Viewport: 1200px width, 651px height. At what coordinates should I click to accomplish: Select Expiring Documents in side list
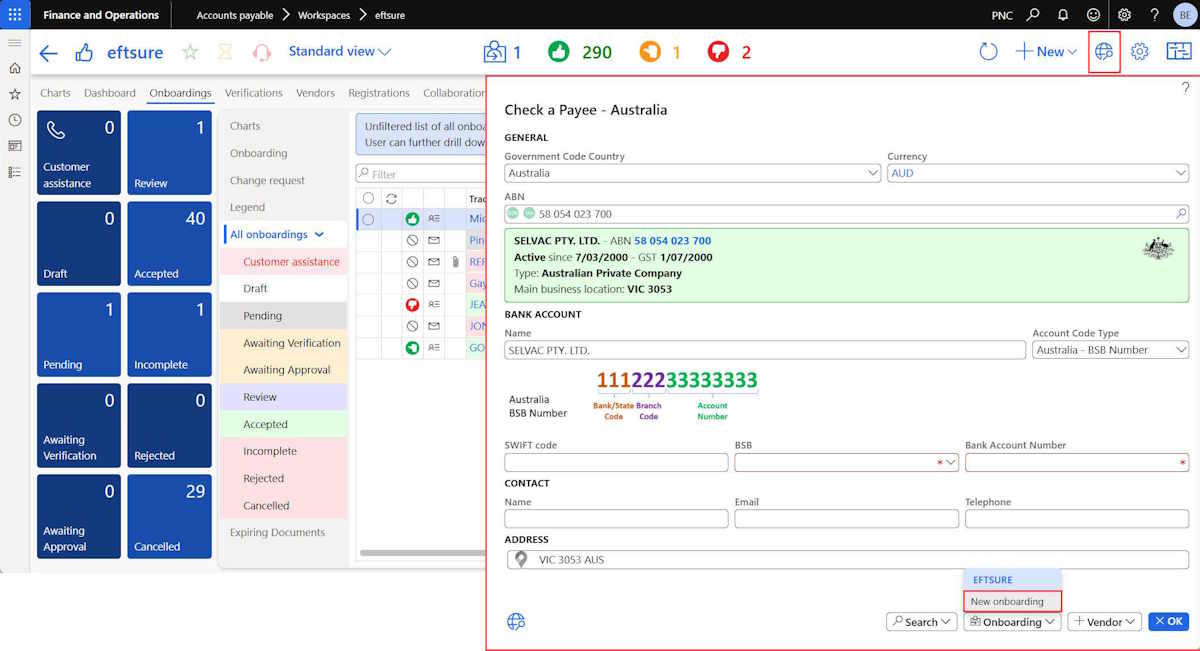click(278, 532)
